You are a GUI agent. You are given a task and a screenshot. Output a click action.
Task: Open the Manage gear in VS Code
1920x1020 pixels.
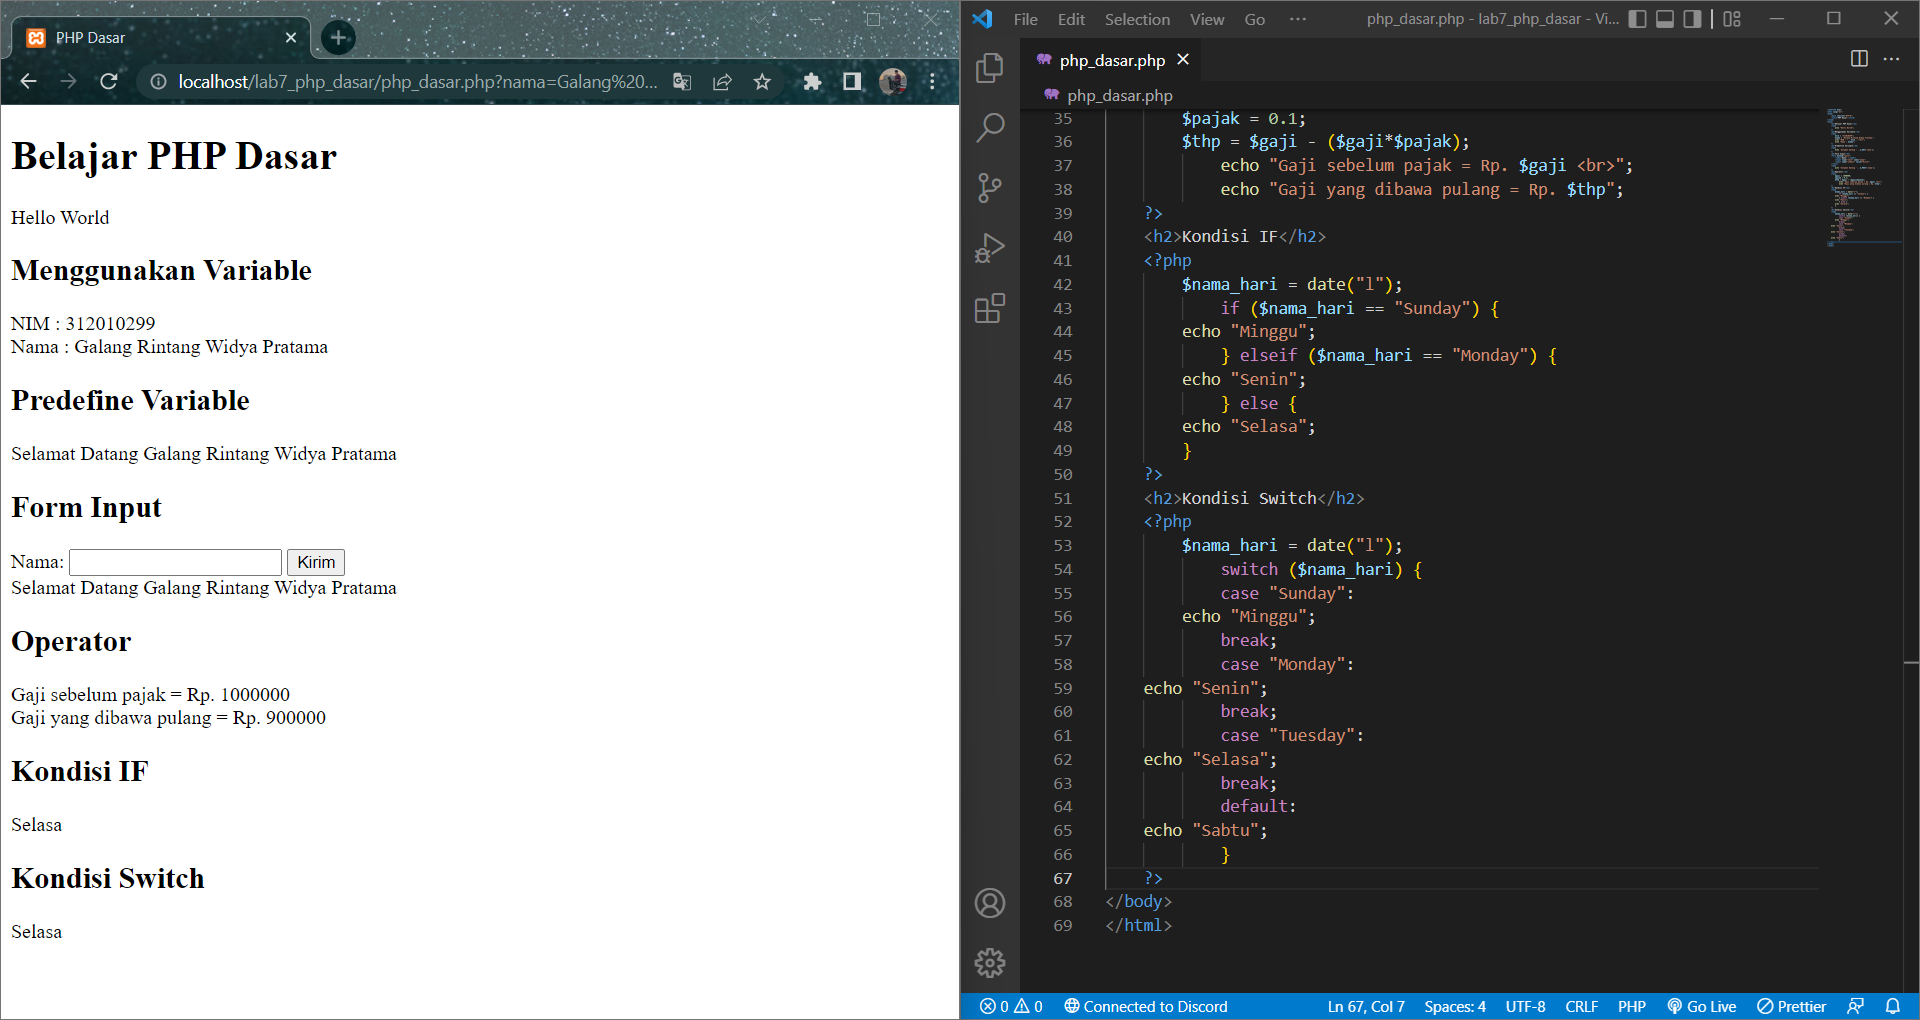[x=990, y=963]
